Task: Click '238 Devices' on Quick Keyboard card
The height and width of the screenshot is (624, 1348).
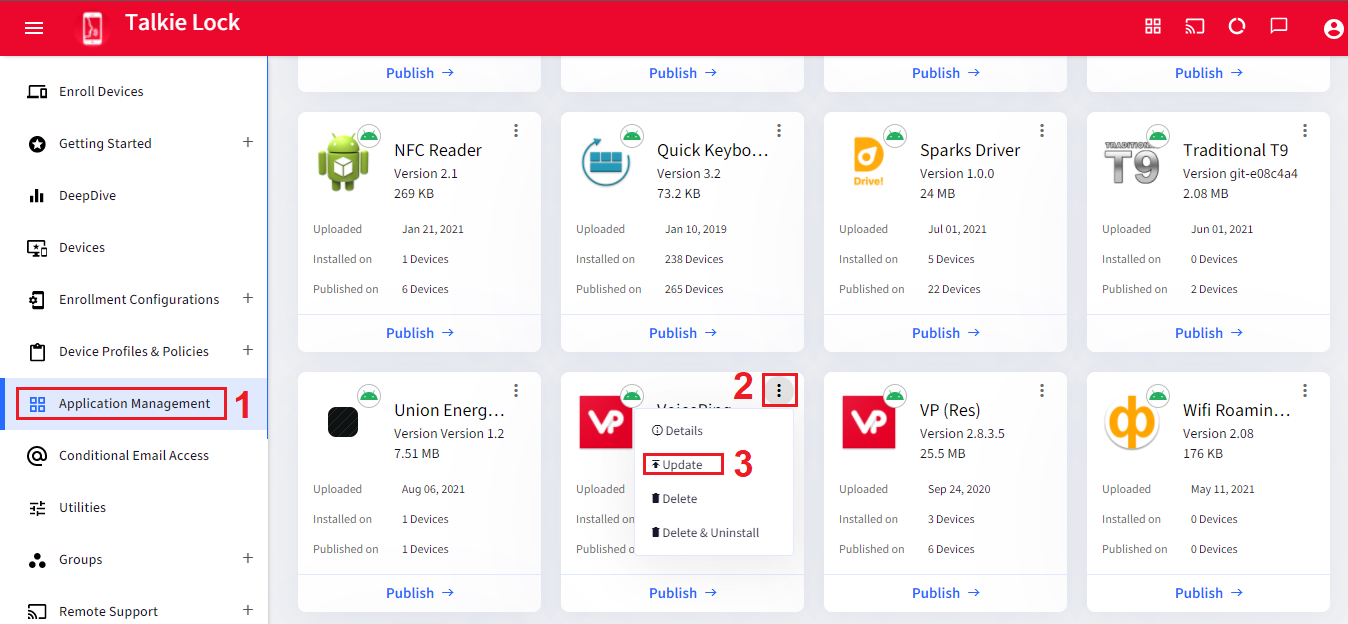Action: 694,259
